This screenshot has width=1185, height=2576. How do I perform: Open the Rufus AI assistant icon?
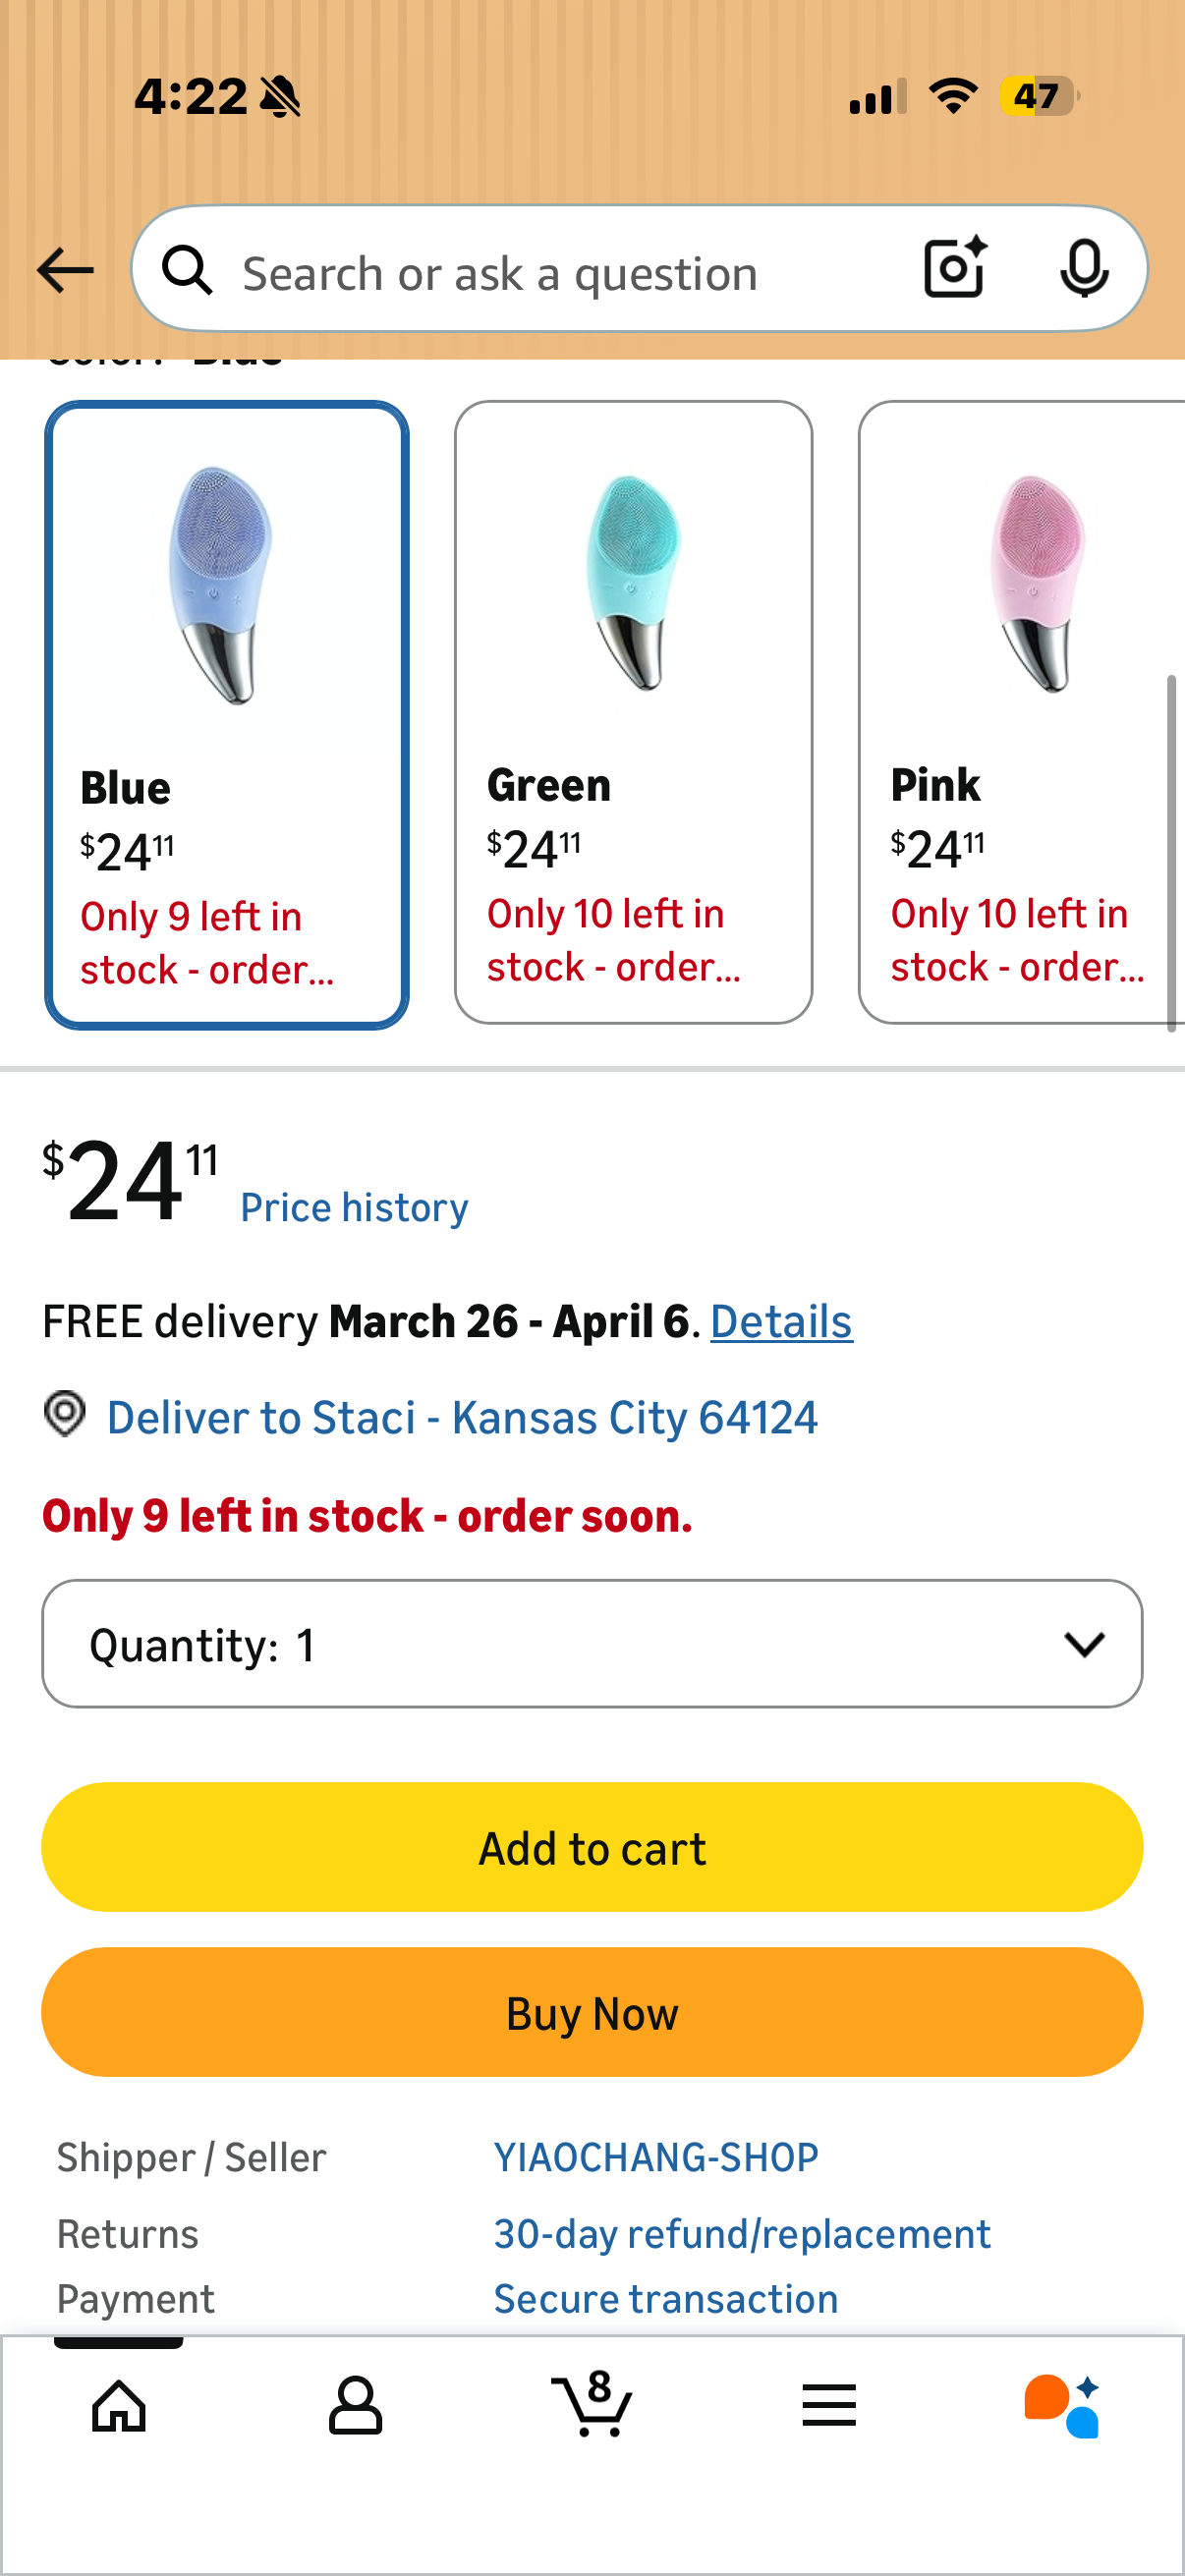point(1063,2406)
